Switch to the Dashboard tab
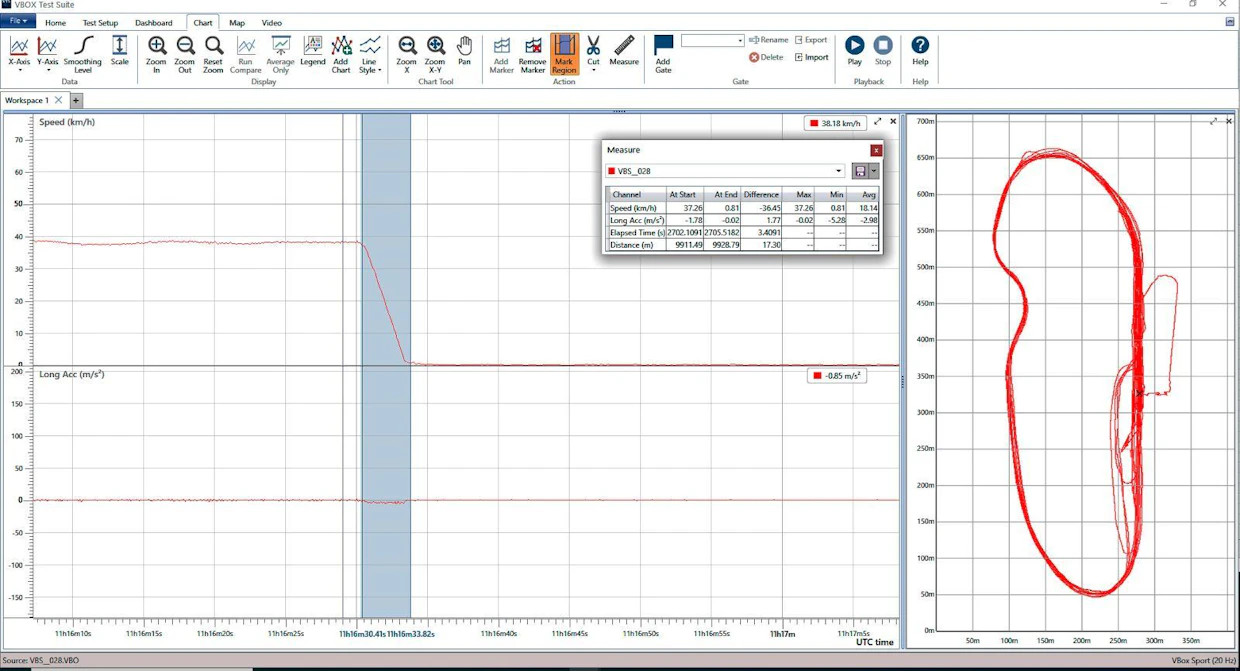 pos(154,22)
